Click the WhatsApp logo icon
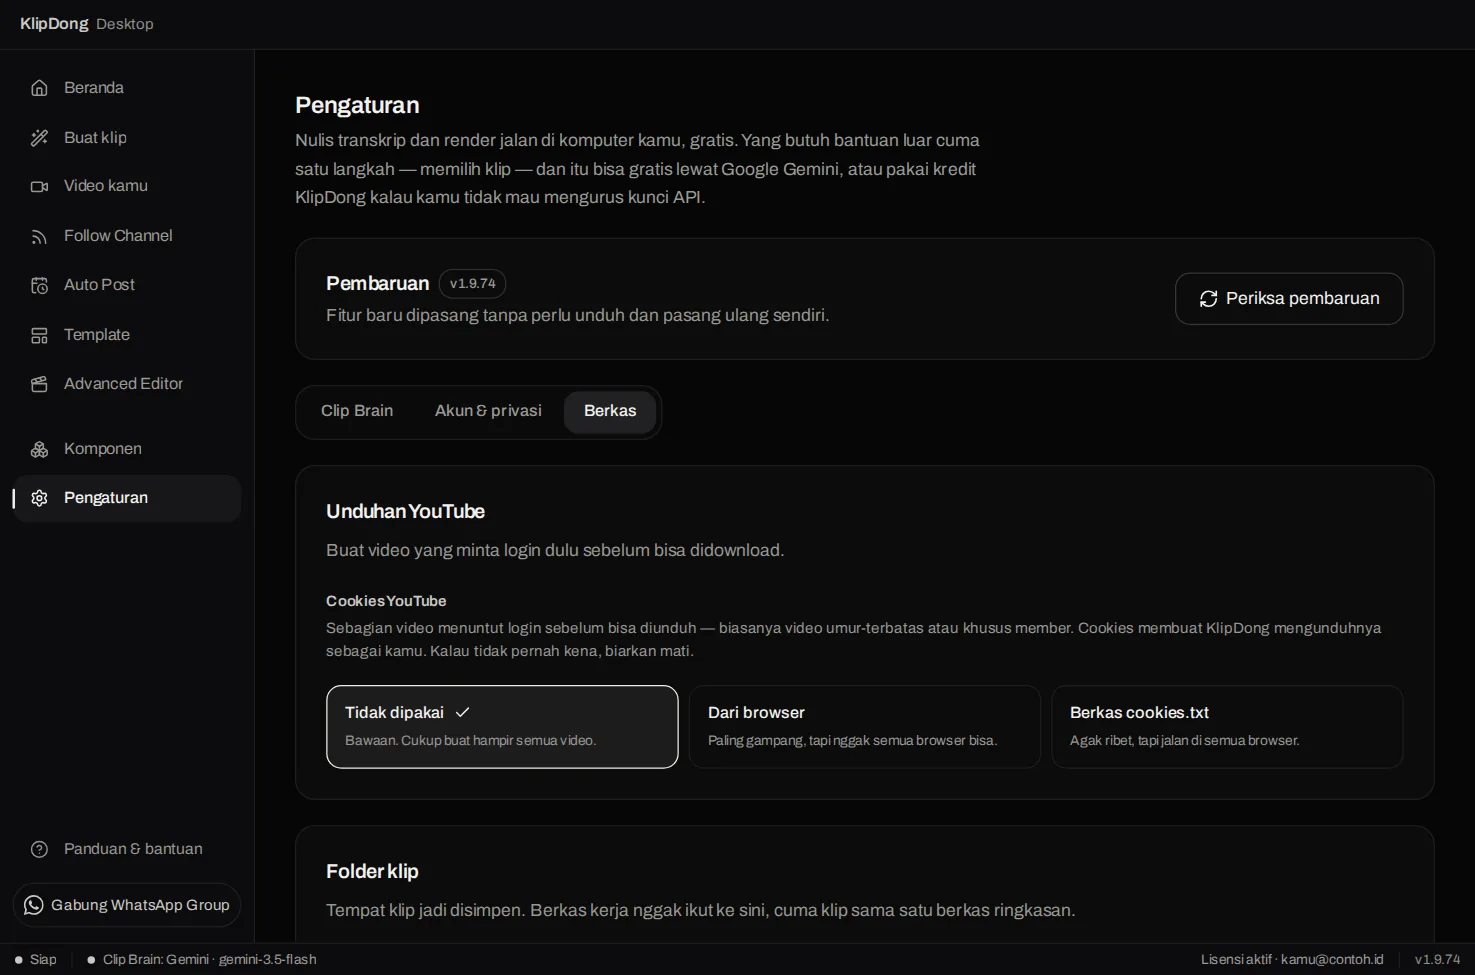Screen dimensions: 1475x975 pos(33,905)
